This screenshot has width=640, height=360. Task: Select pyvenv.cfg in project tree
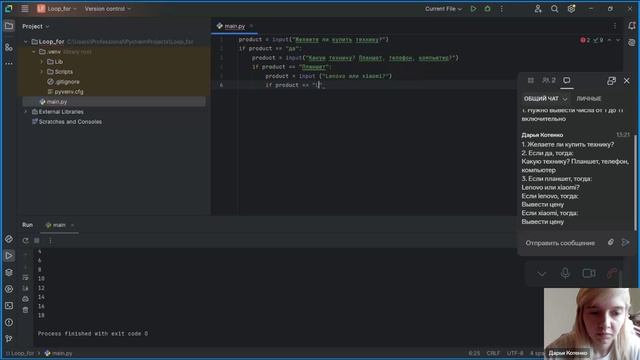point(65,91)
